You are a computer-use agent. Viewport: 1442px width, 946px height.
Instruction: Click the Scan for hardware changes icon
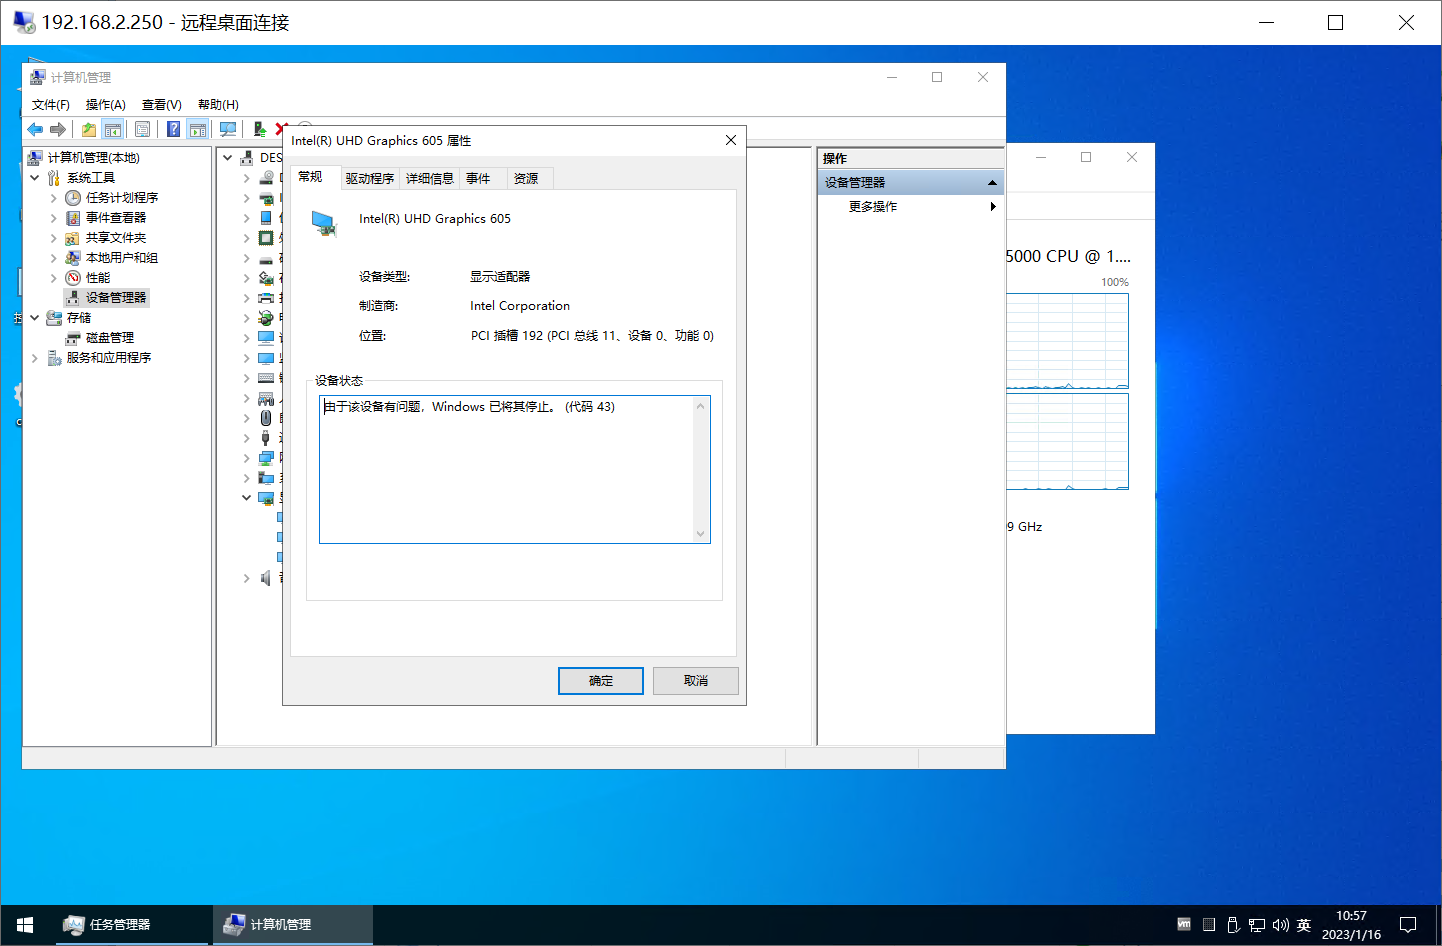click(x=228, y=129)
